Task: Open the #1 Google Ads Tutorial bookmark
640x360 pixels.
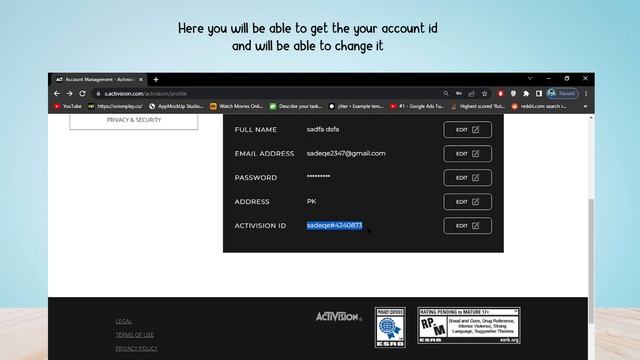Action: coord(417,106)
